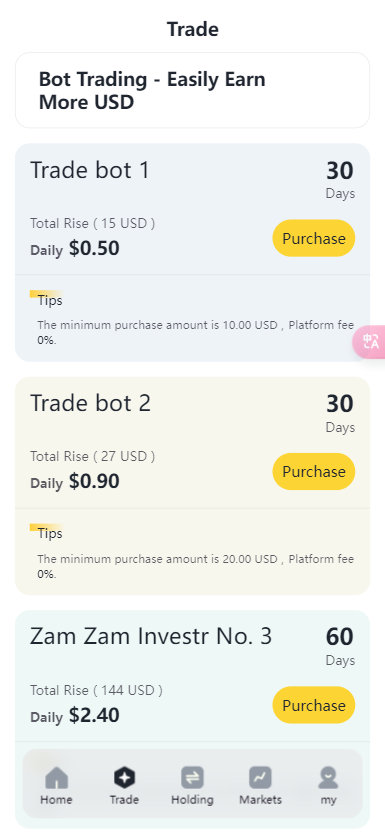
Task: Open the Home icon in bottom navigation
Action: click(56, 778)
